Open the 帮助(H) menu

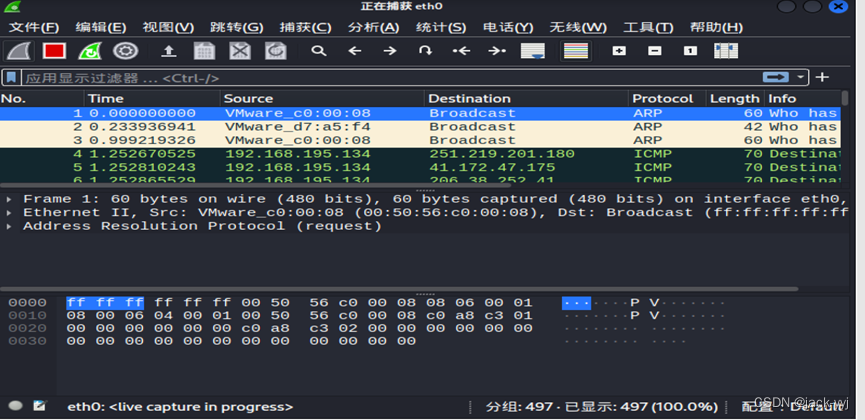716,28
